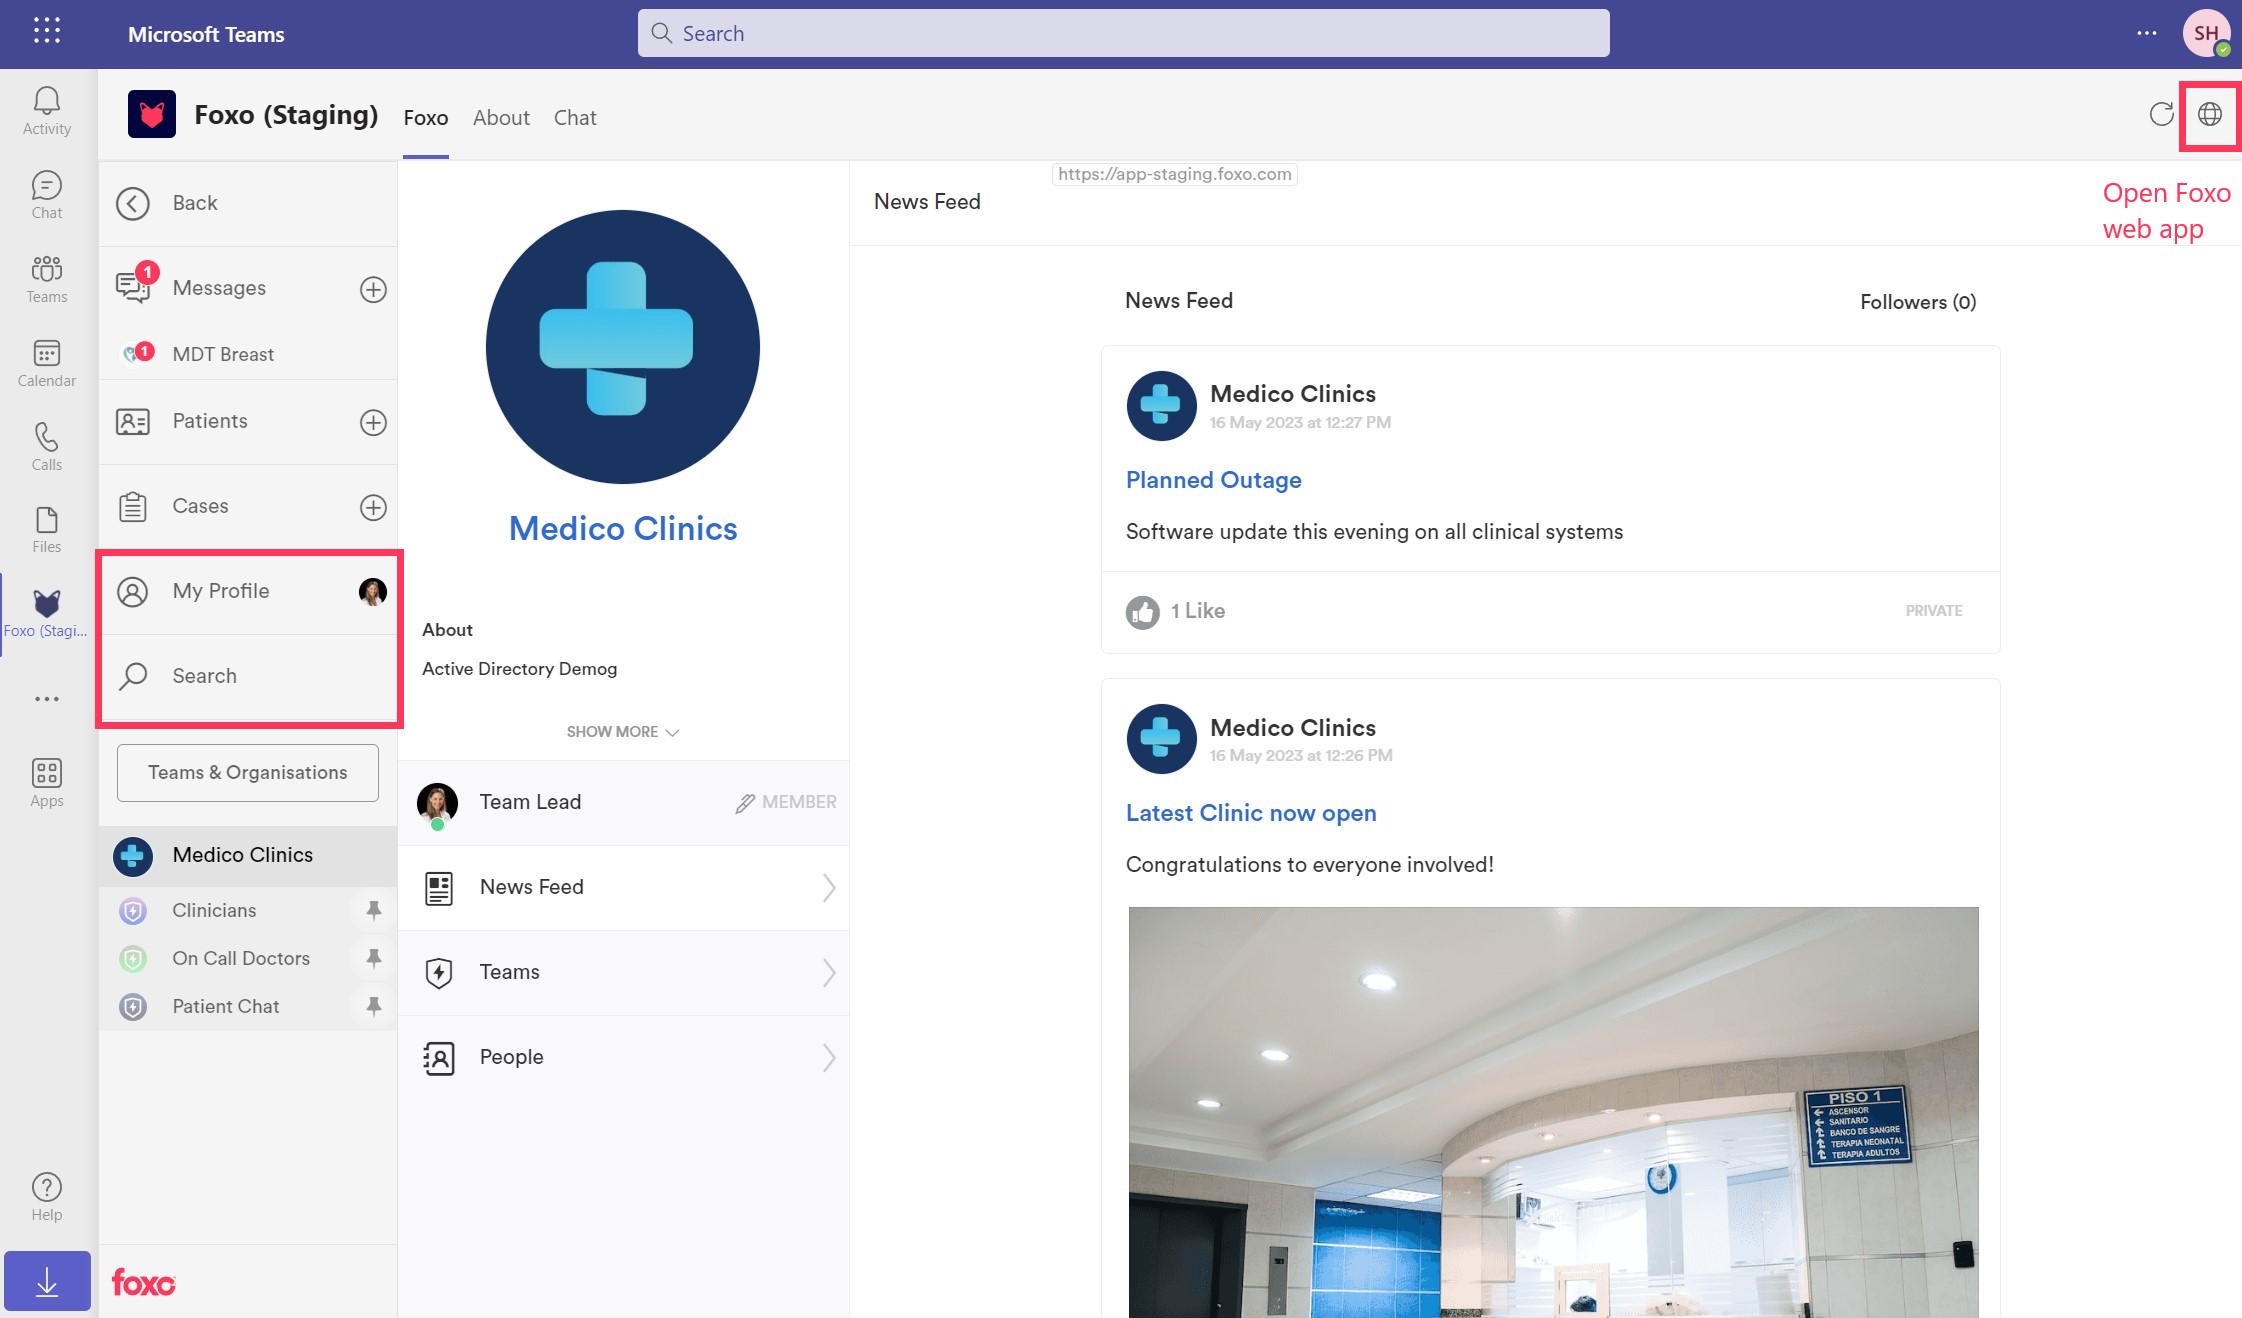Click the download desktop app button

point(47,1281)
